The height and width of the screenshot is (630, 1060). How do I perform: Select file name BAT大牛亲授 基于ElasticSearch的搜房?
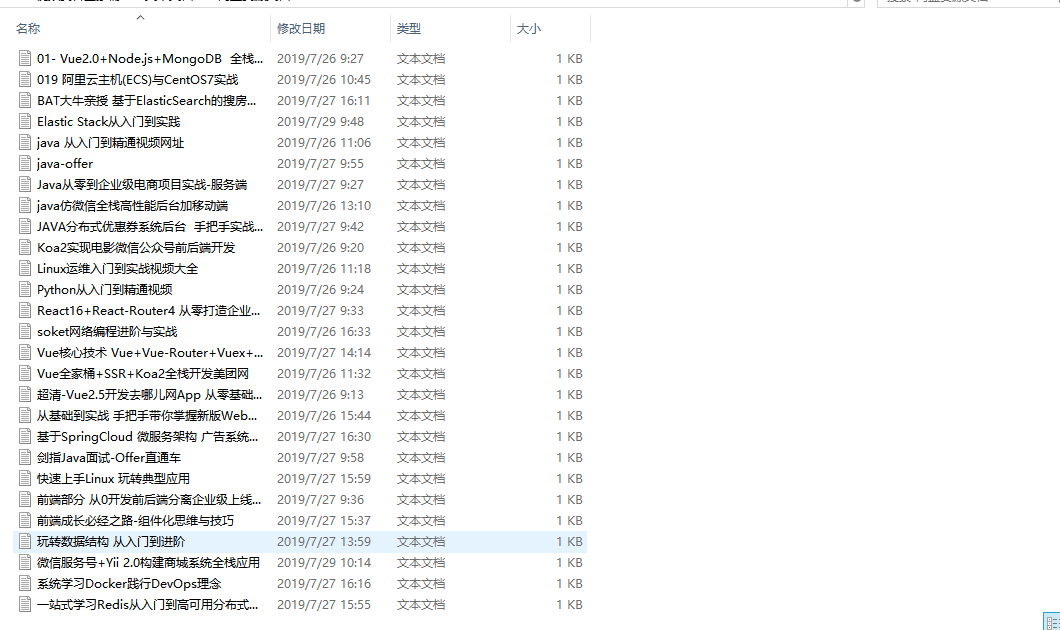click(147, 101)
